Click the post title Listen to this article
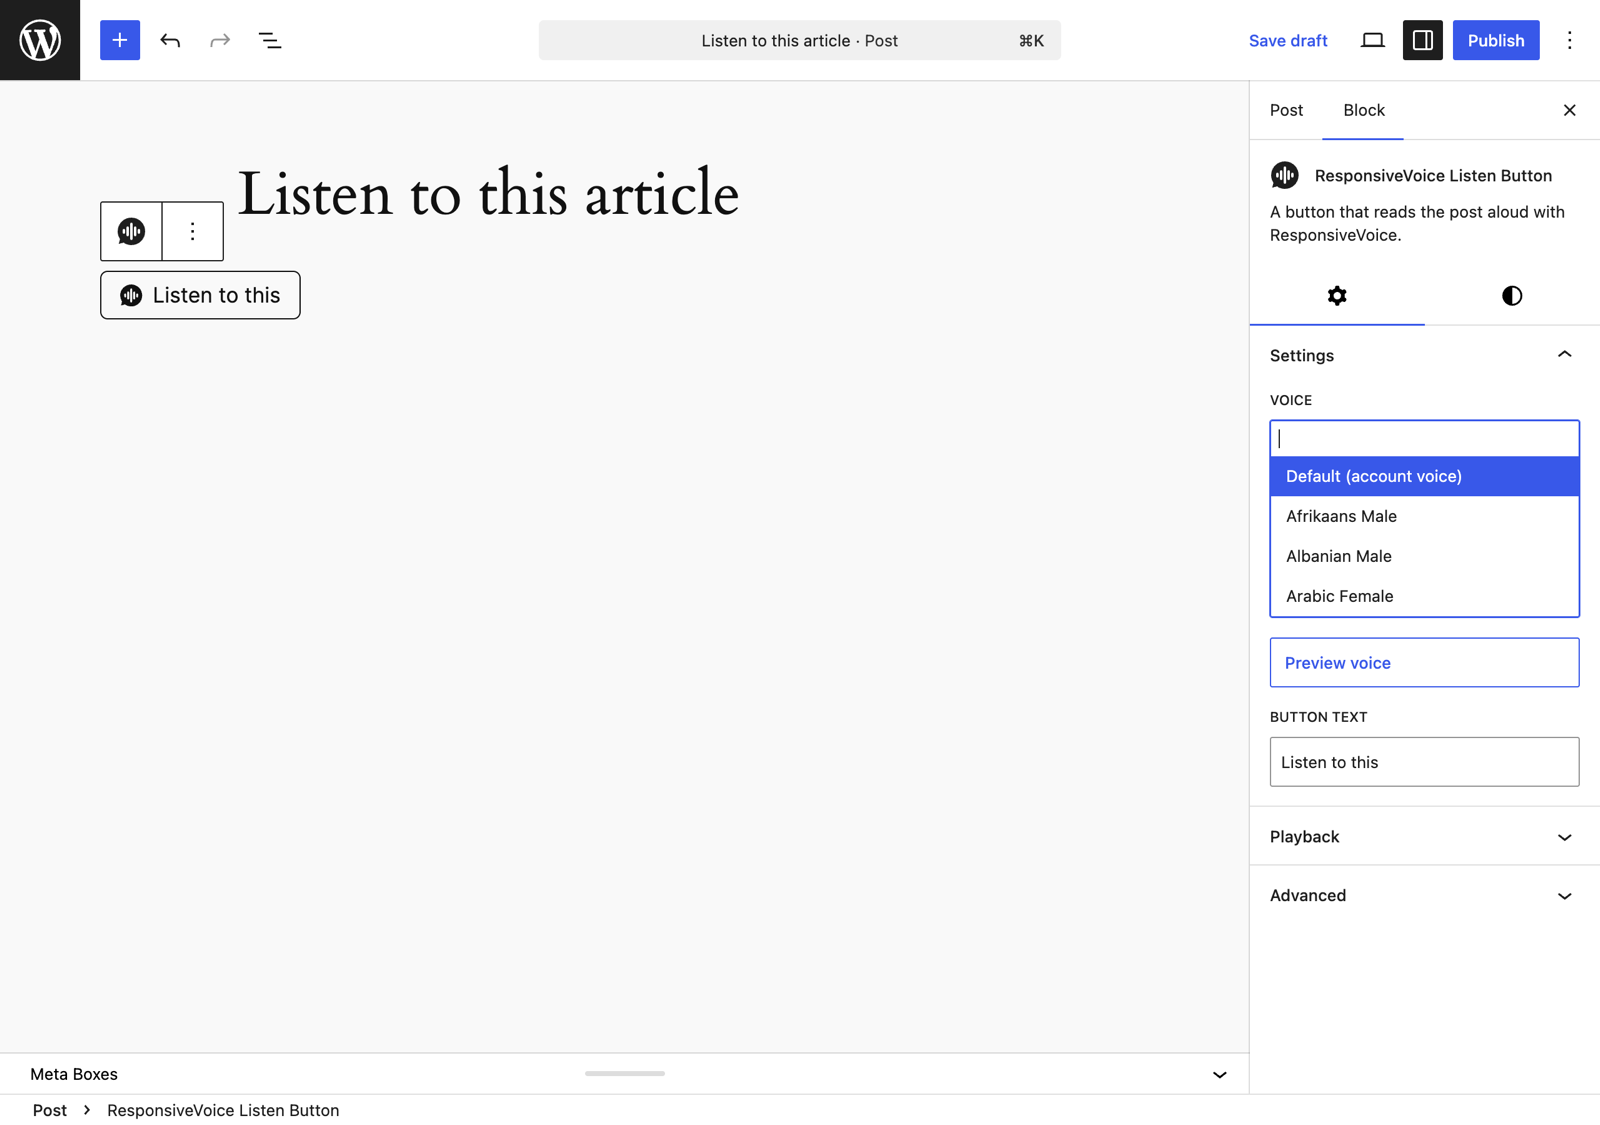Screen dimensions: 1600x1125 coord(488,193)
